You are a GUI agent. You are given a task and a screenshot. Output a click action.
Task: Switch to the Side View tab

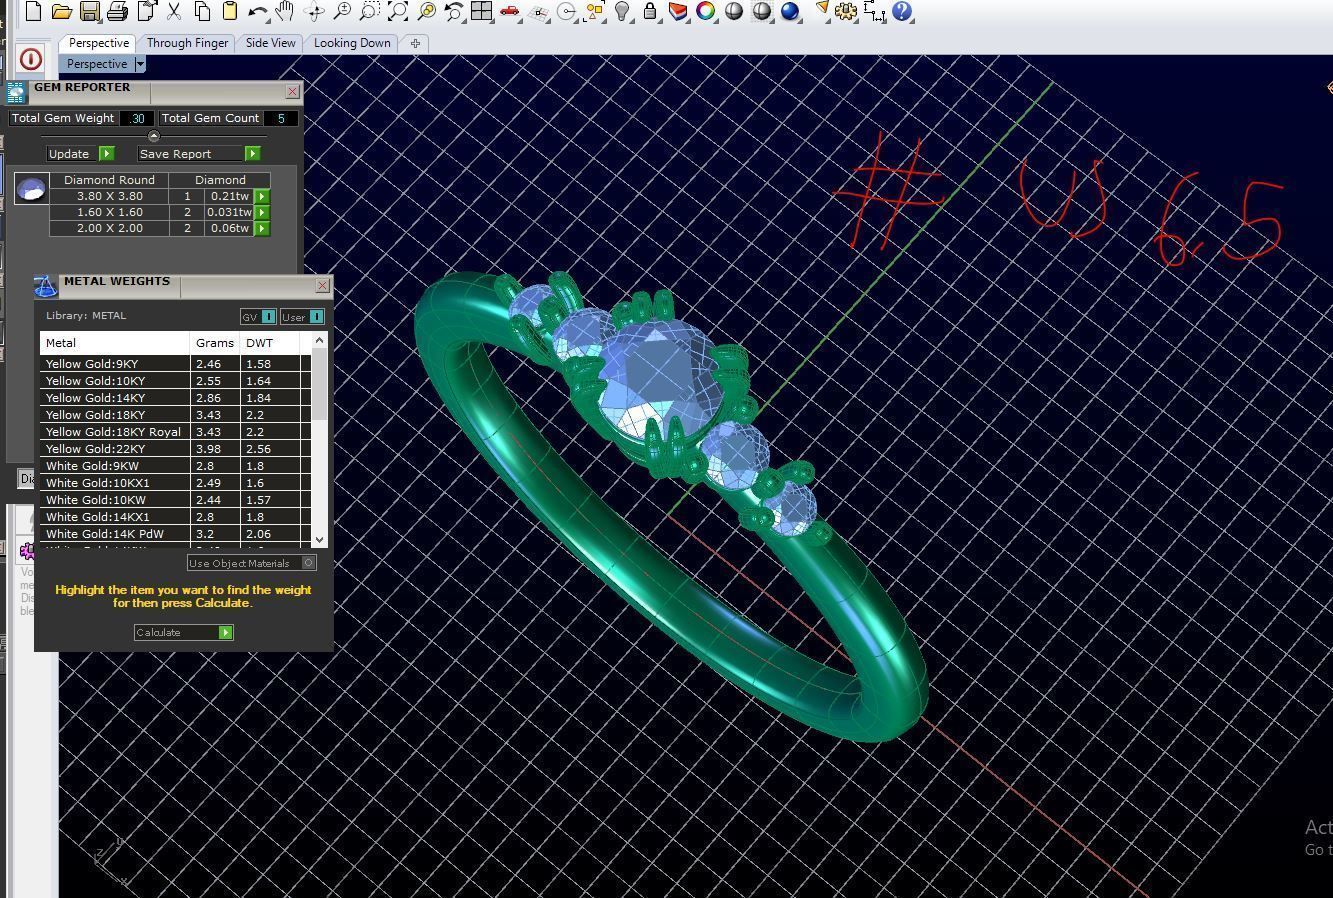pyautogui.click(x=270, y=43)
